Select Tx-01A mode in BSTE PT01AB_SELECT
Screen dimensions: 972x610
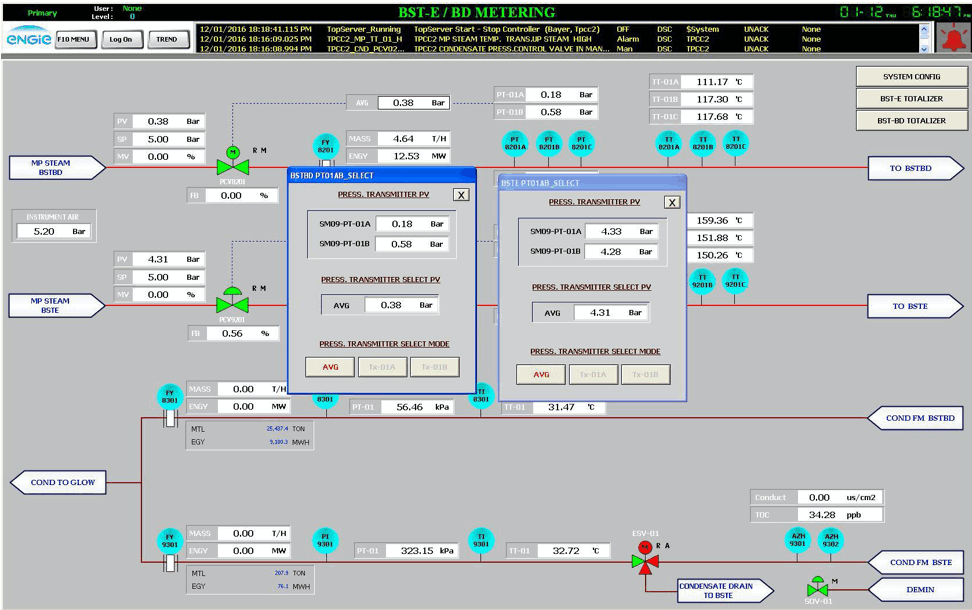[593, 374]
